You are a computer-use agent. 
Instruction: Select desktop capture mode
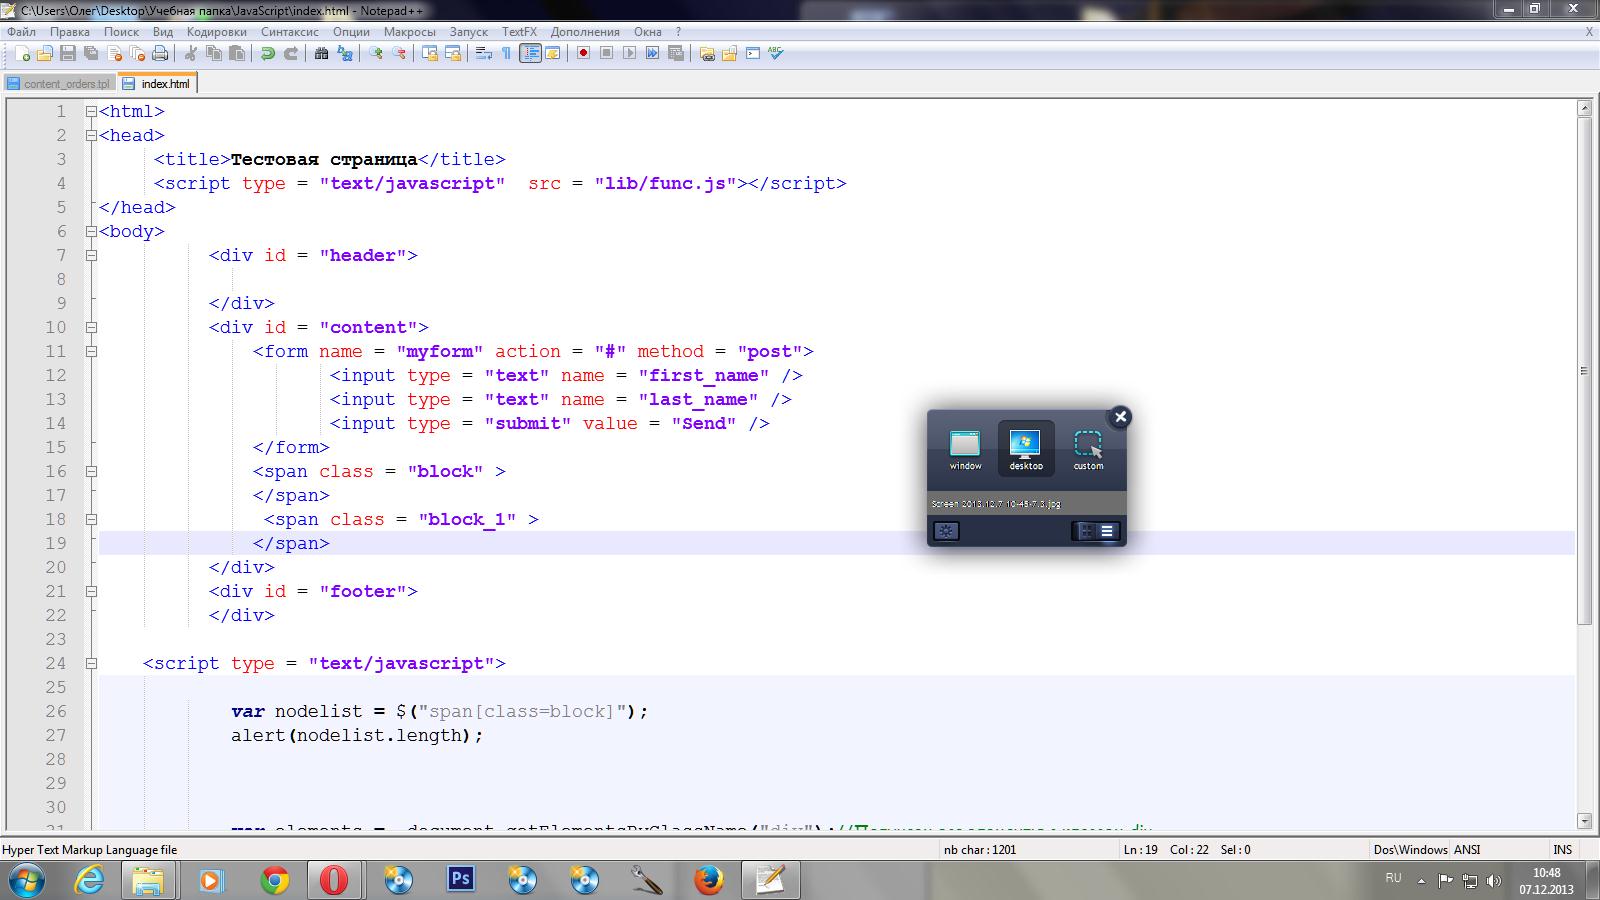1026,449
